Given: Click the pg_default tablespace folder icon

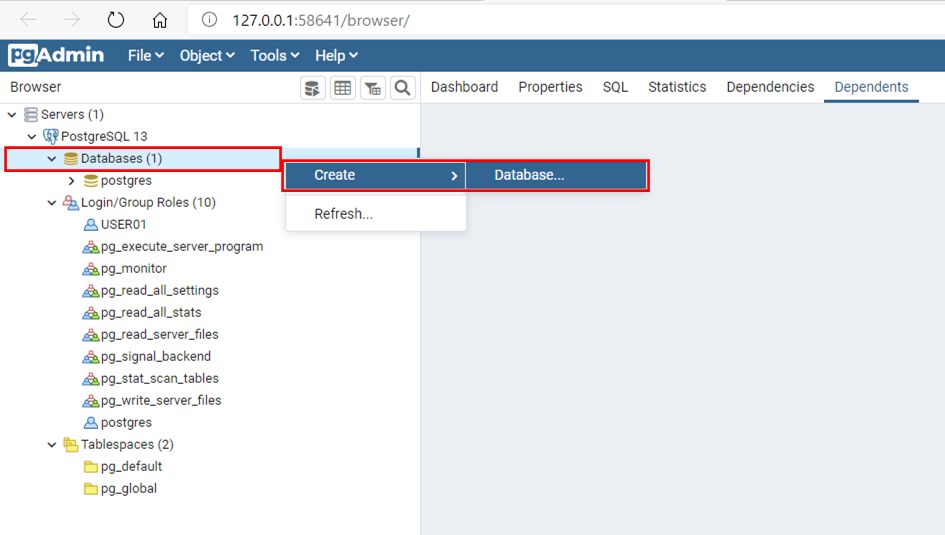Looking at the screenshot, I should (91, 467).
